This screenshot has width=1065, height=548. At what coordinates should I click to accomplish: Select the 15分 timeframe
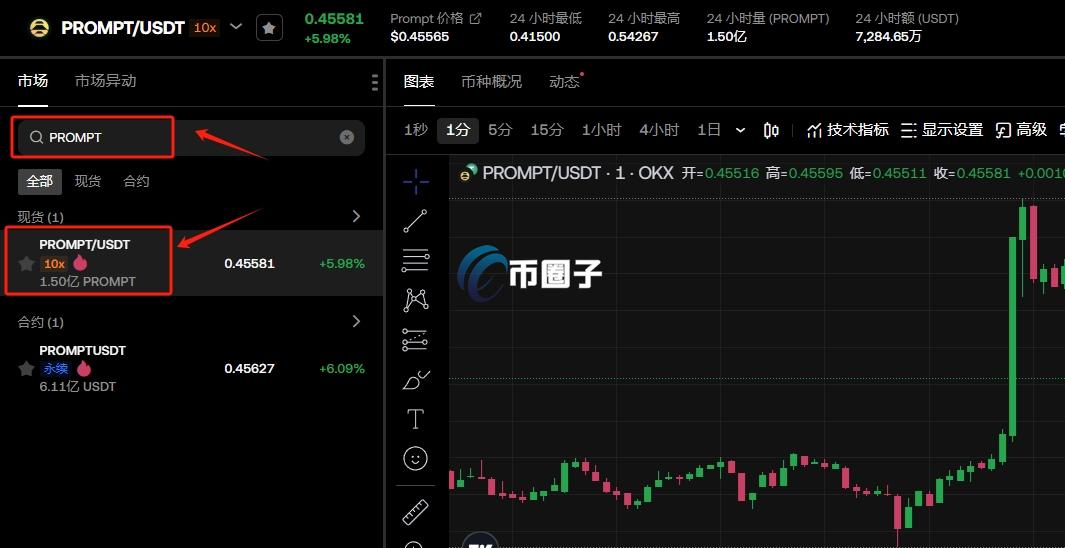[x=547, y=130]
